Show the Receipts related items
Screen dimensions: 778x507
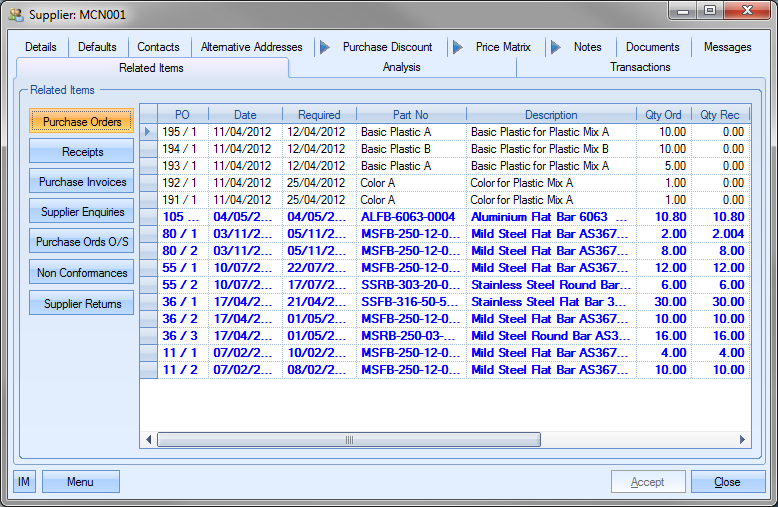(81, 152)
